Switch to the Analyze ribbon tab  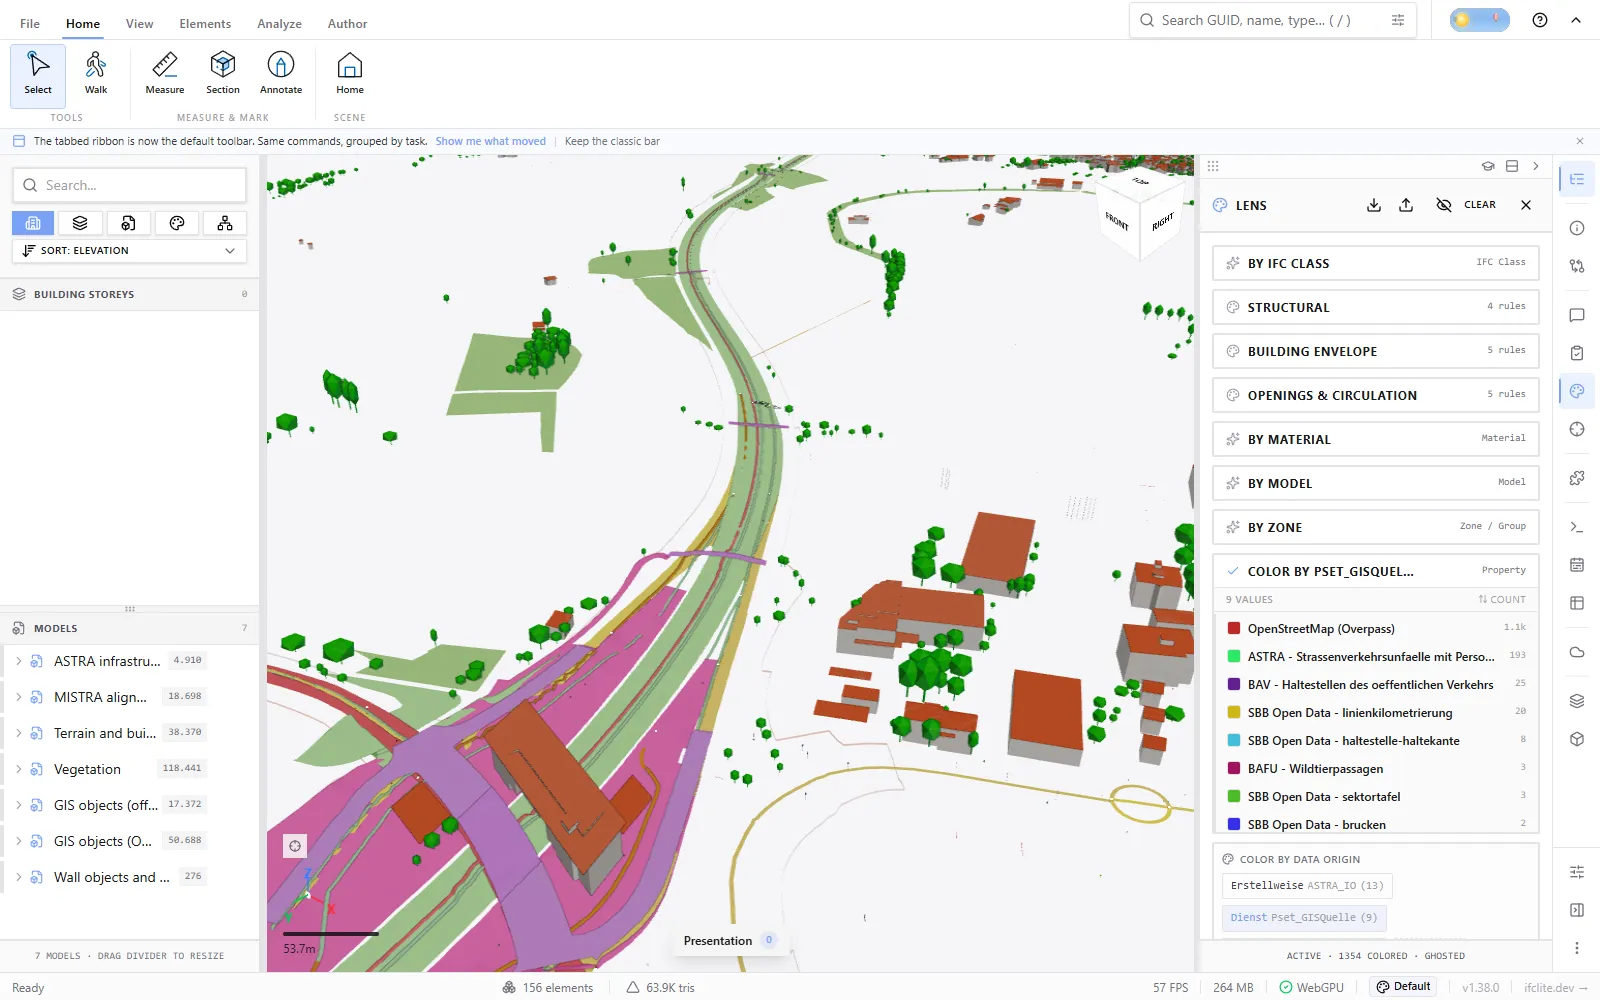279,23
